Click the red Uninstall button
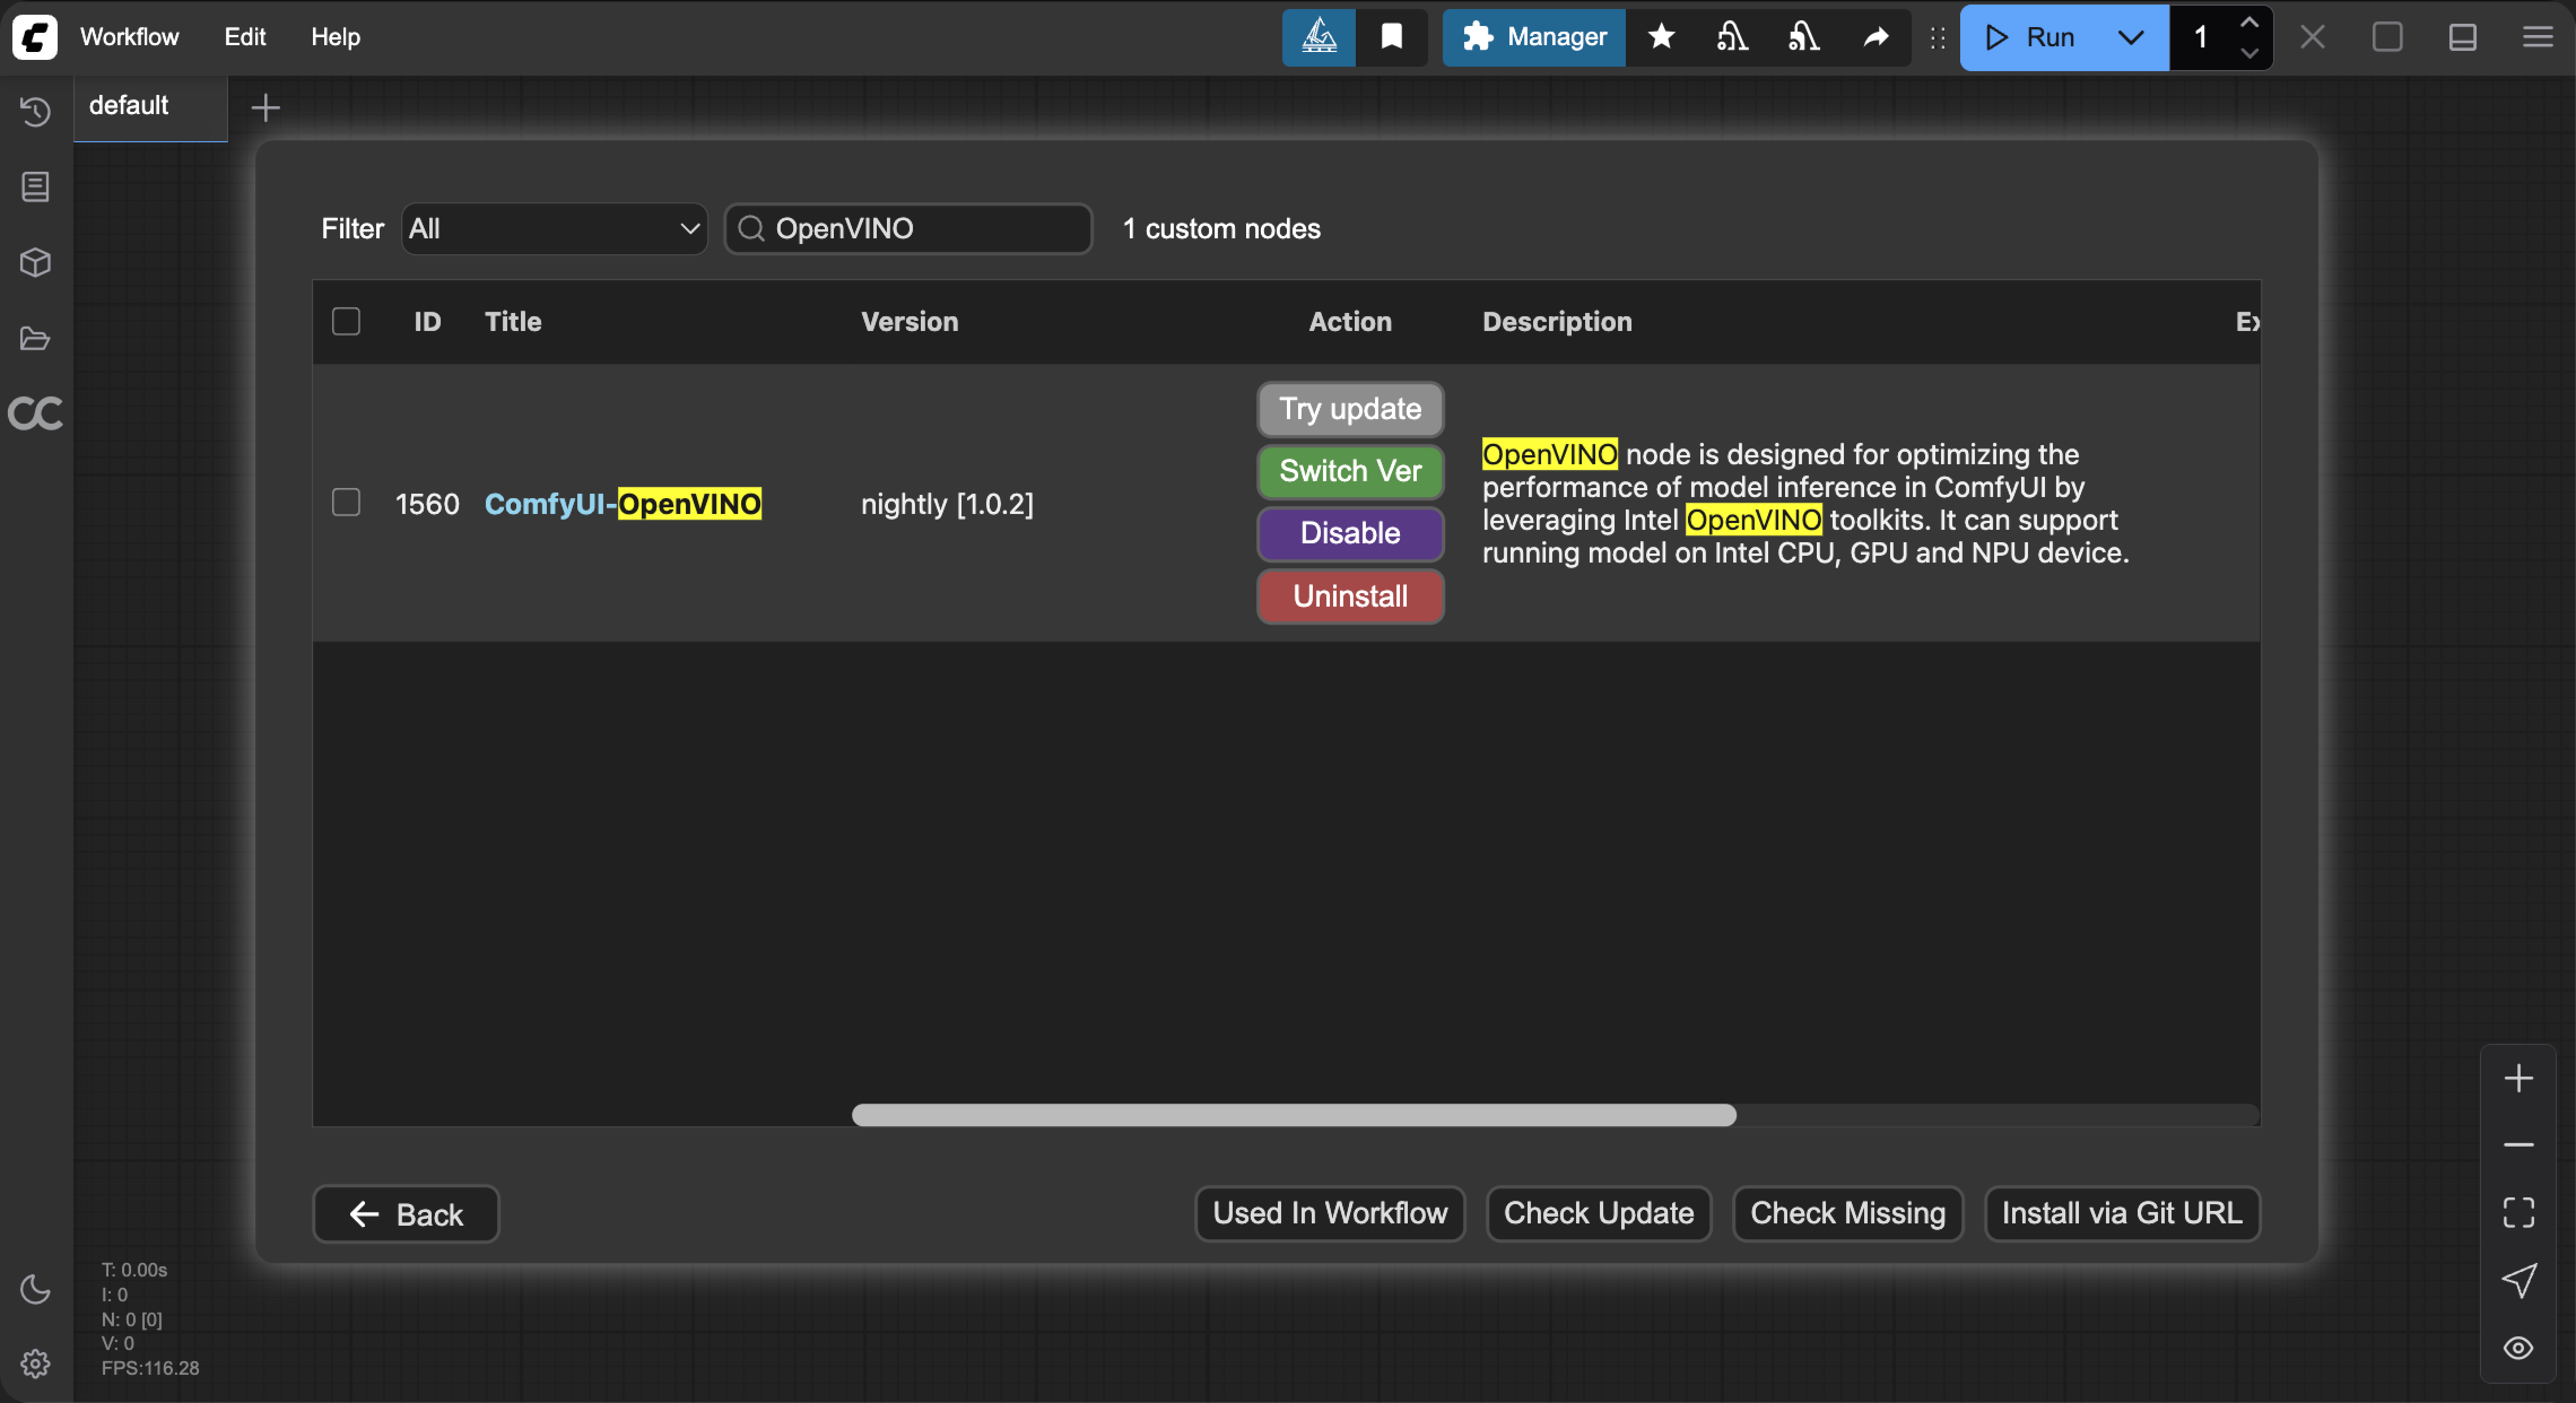Viewport: 2576px width, 1403px height. (x=1350, y=596)
